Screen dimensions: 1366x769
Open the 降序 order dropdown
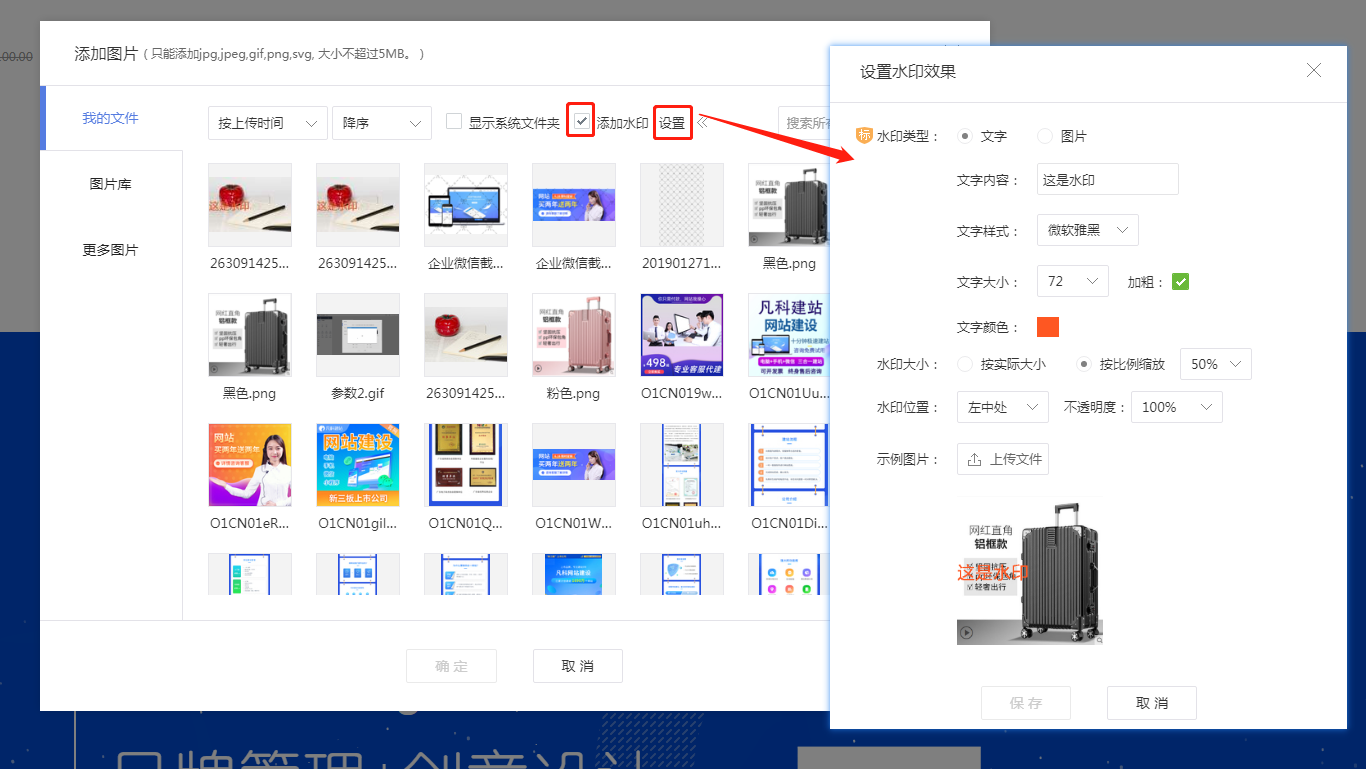pos(382,123)
